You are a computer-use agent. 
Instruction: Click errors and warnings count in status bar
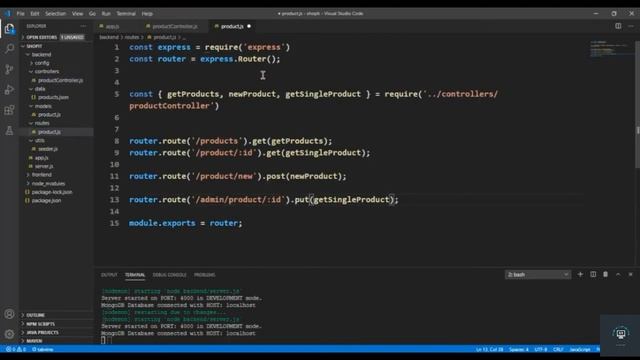pos(16,349)
